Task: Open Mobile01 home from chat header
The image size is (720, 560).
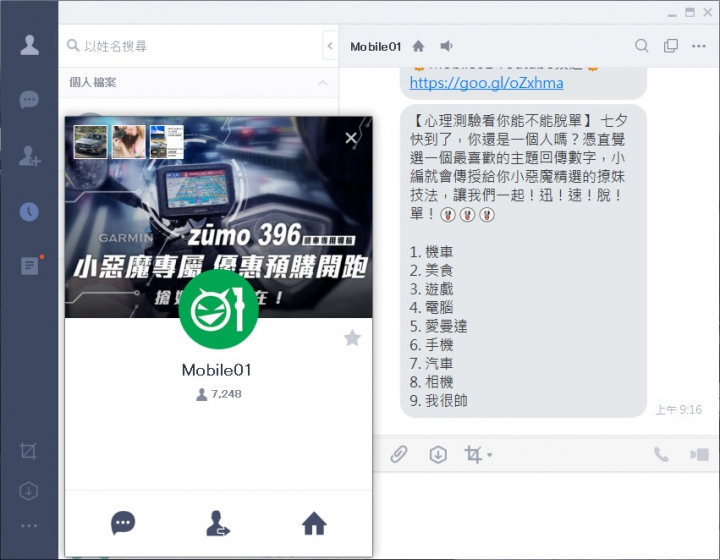Action: coord(418,46)
